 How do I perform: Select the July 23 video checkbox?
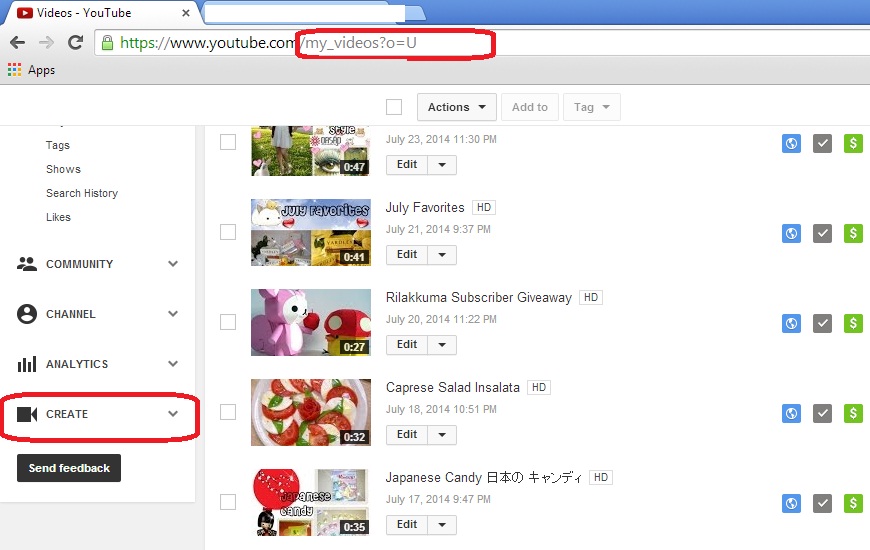point(228,142)
